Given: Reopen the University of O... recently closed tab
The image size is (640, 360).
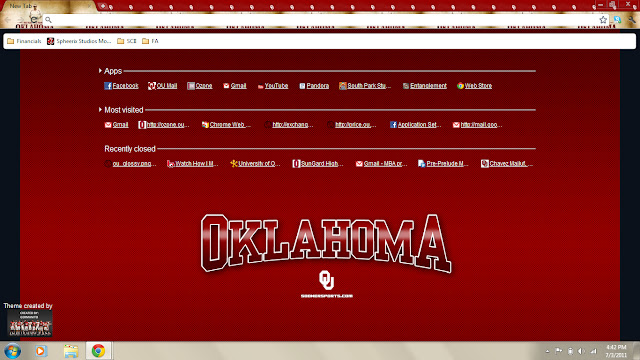Looking at the screenshot, I should (256, 164).
